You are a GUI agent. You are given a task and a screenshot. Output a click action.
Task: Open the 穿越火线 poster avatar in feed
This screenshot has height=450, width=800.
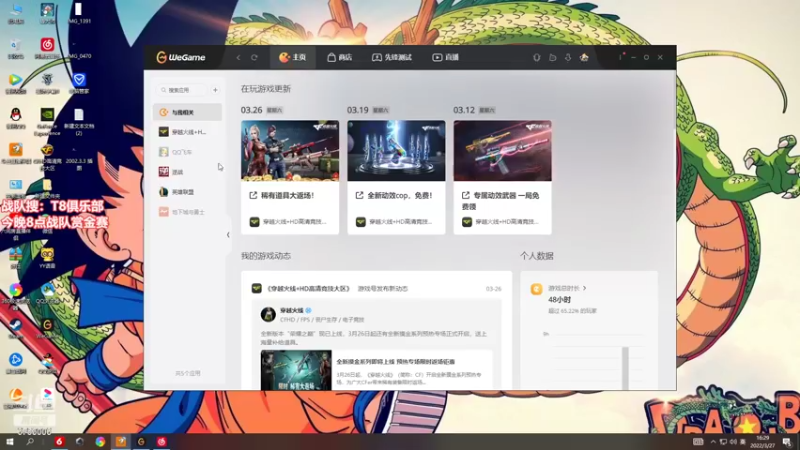268,314
